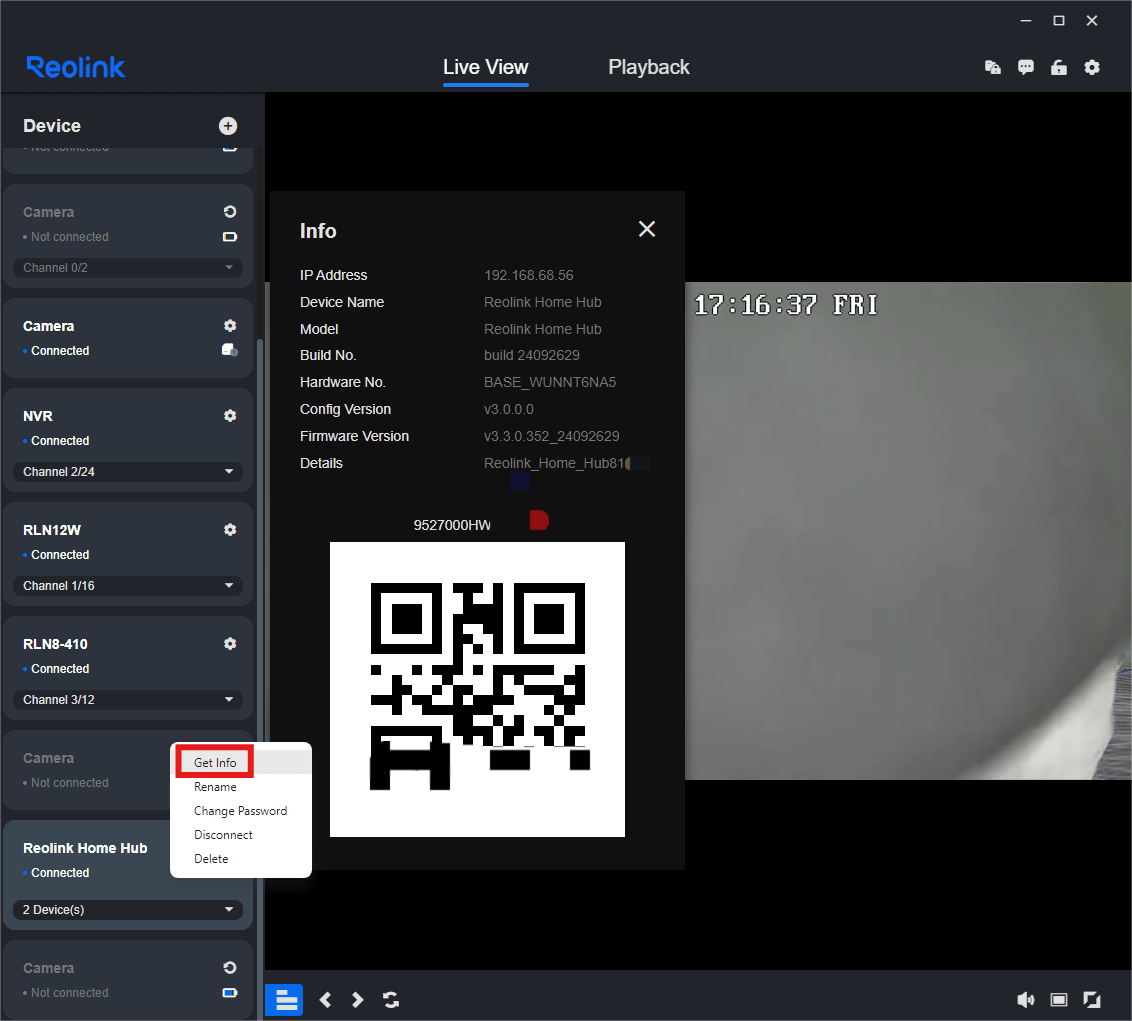
Task: Switch to Playback tab
Action: [648, 67]
